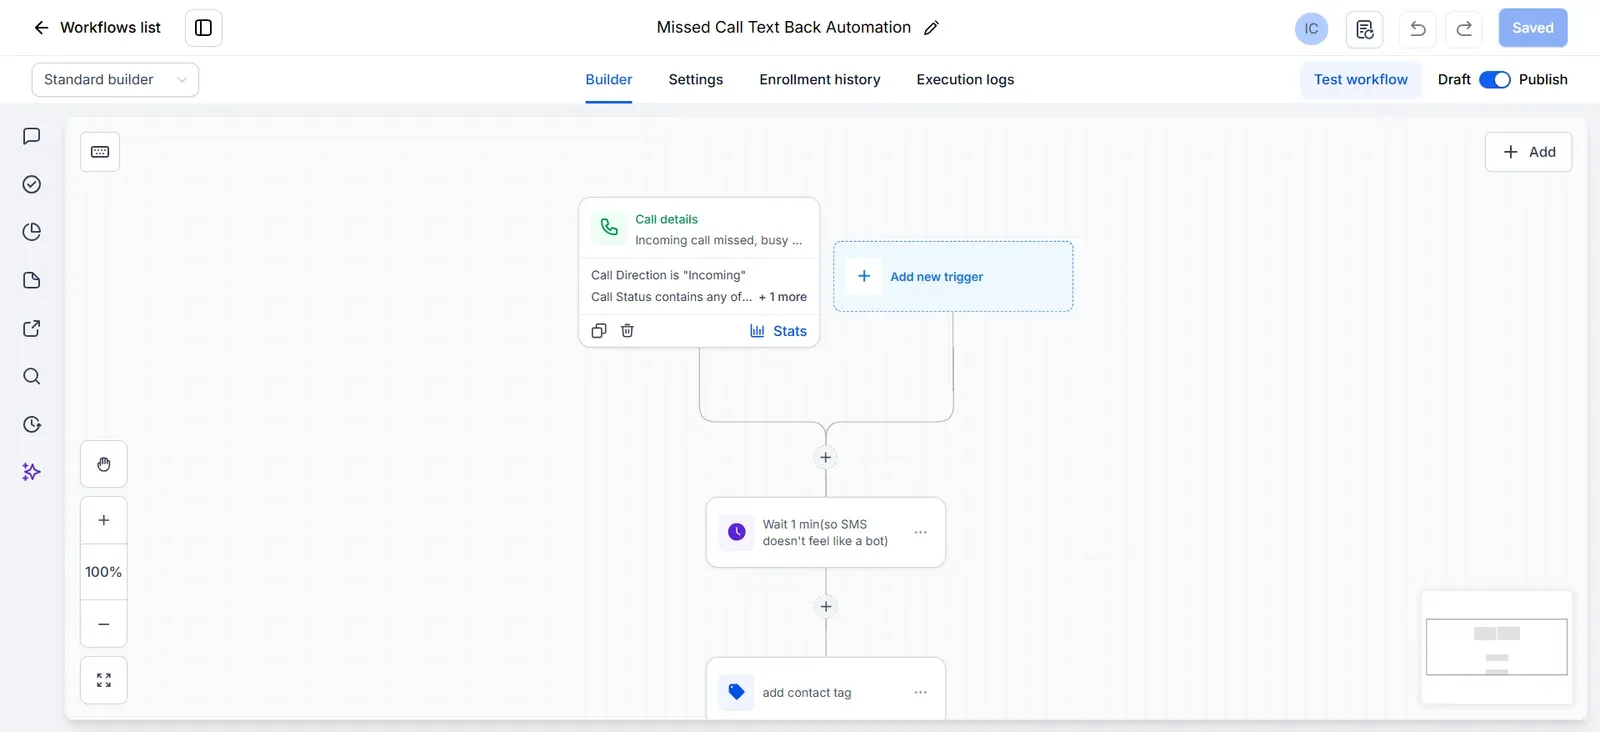This screenshot has height=732, width=1600.
Task: Toggle the Draft/Publish switch
Action: (1495, 80)
